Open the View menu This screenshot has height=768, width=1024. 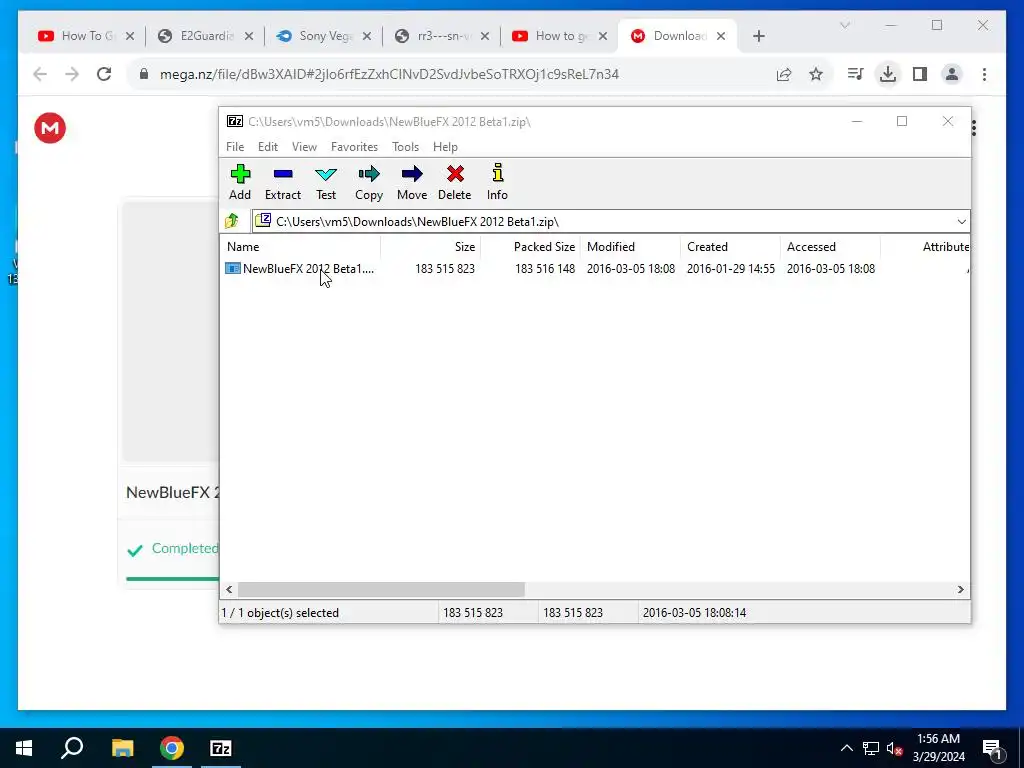[304, 147]
